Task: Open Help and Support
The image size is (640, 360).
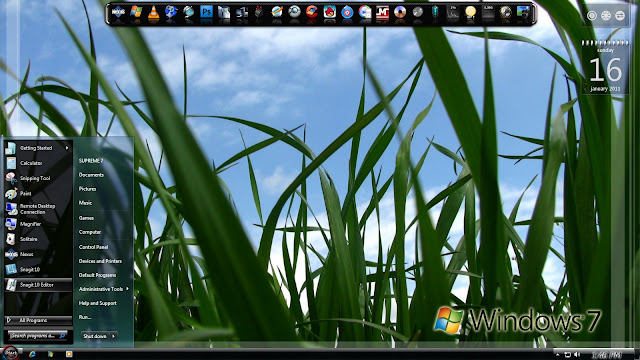Action: [98, 303]
